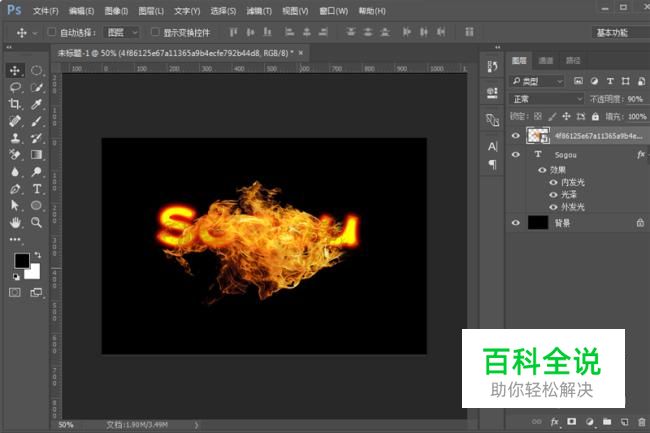Select the Elliptical Marquee tool
Screen dimensions: 650x433
point(36,70)
